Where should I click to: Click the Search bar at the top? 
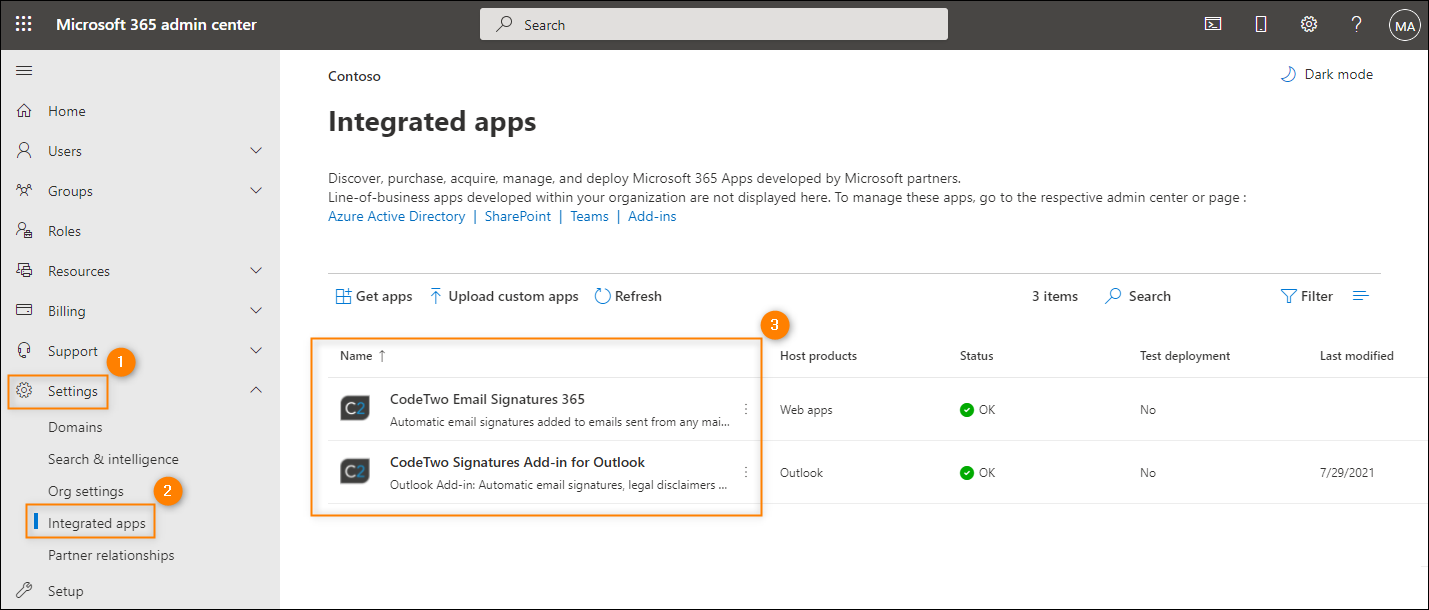click(x=713, y=23)
